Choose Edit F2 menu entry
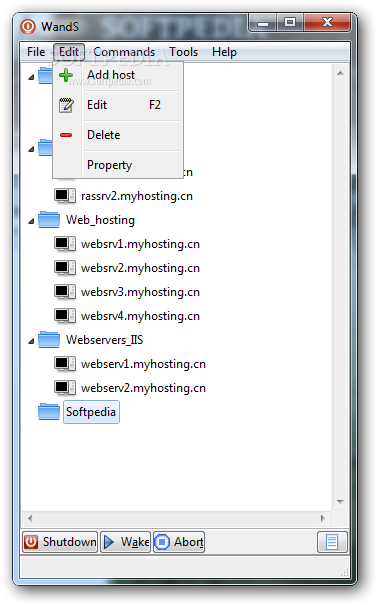The width and height of the screenshot is (378, 606). pyautogui.click(x=118, y=105)
